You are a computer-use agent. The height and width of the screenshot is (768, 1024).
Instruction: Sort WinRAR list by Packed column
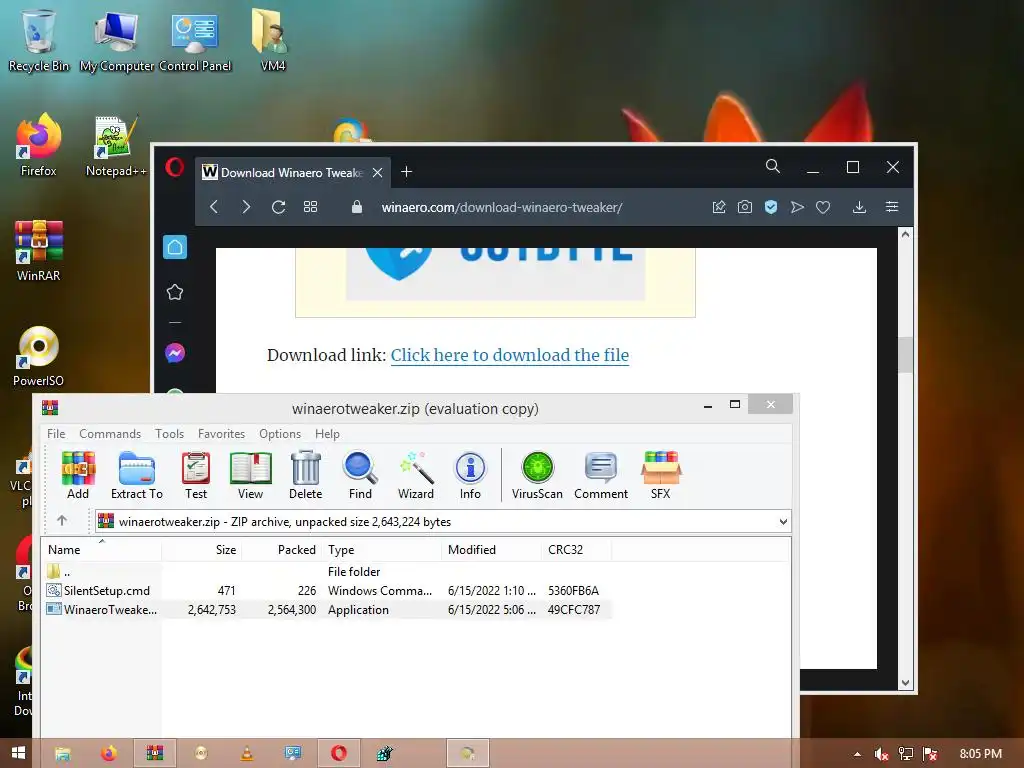click(282, 550)
